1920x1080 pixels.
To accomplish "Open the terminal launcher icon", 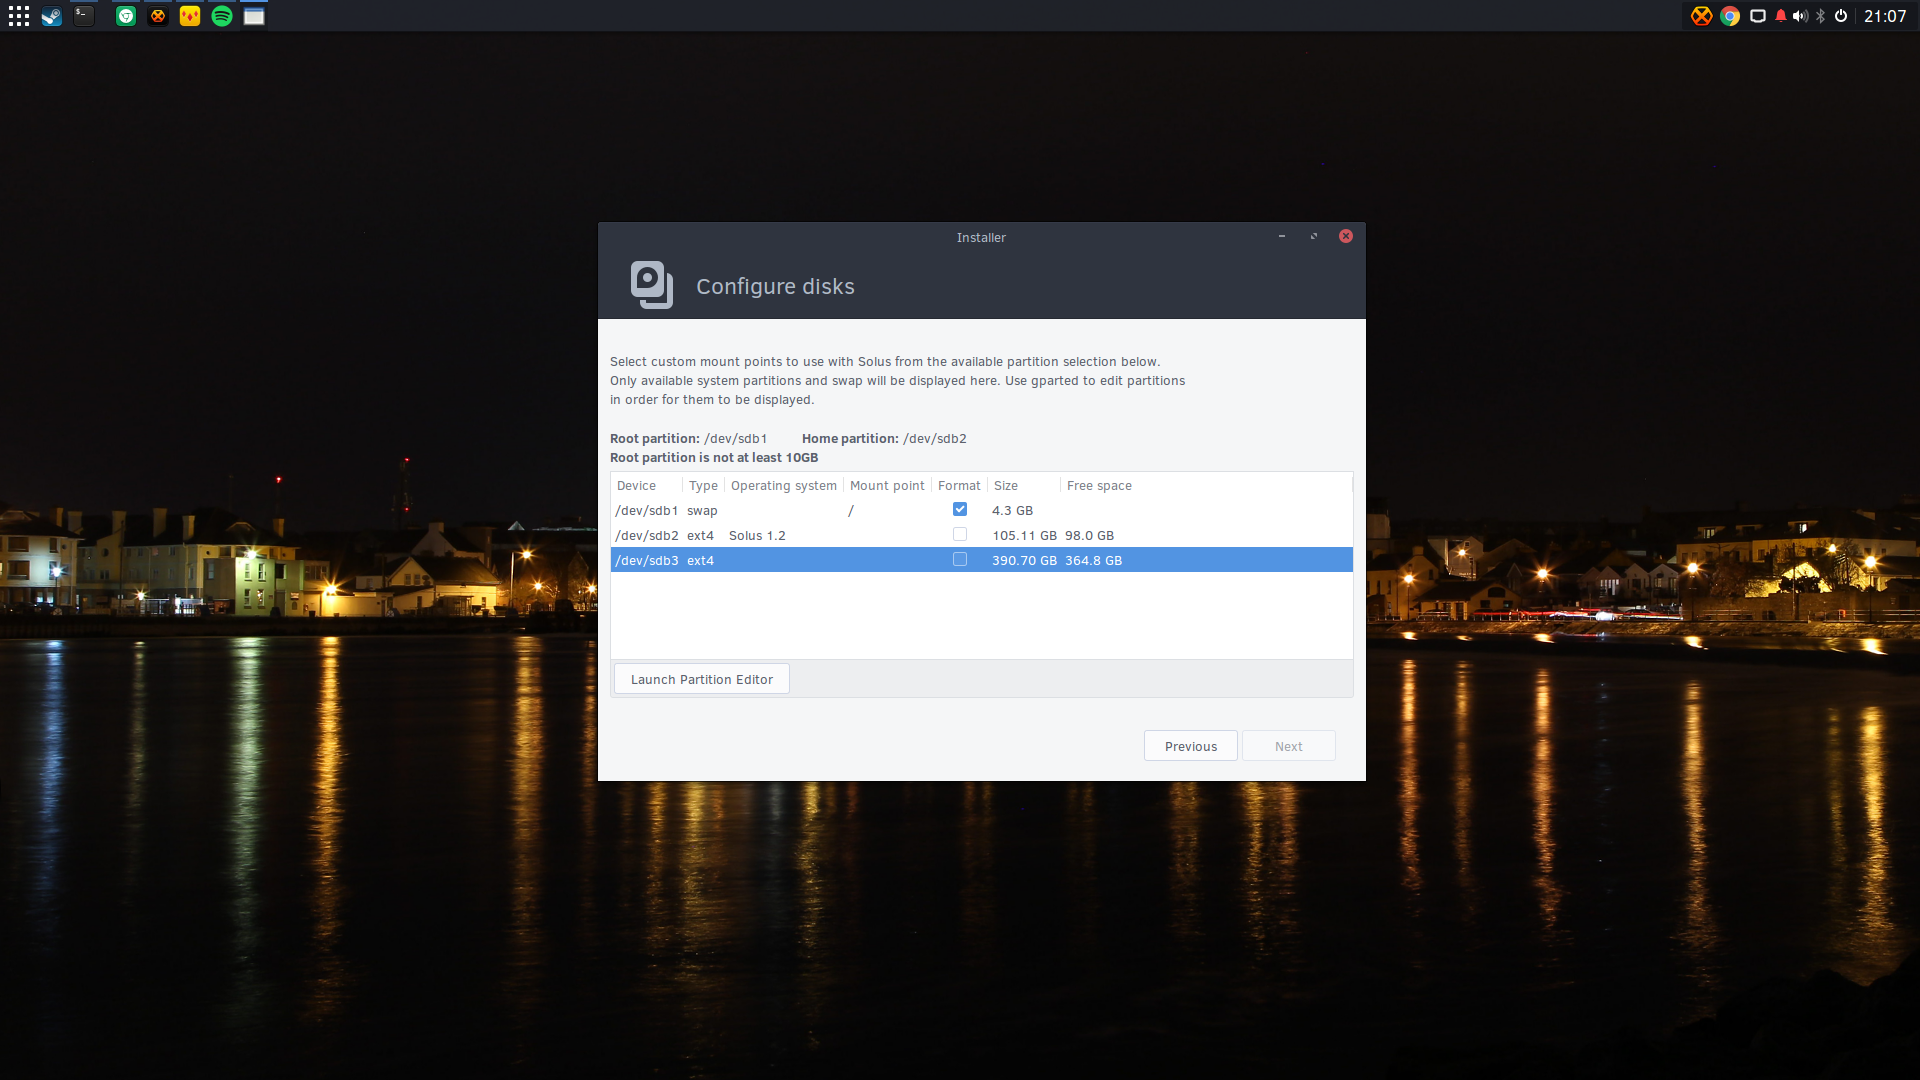I will click(x=84, y=16).
